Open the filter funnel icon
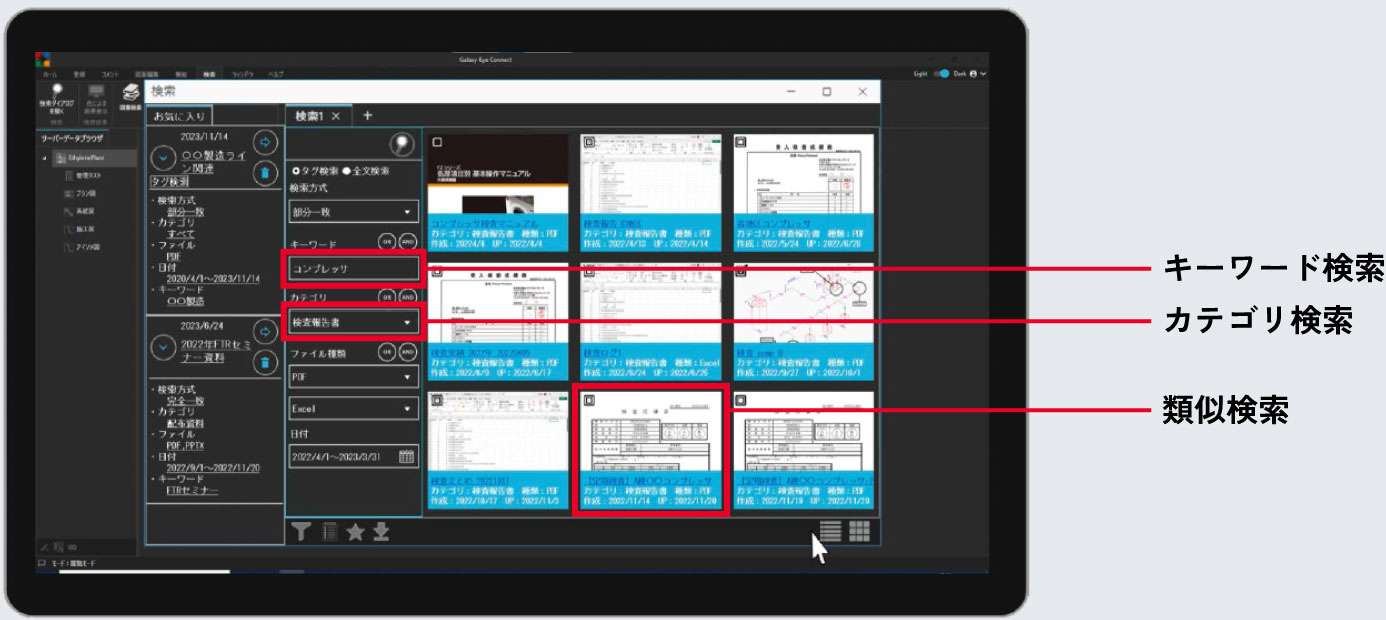The width and height of the screenshot is (1386, 620). click(x=301, y=532)
